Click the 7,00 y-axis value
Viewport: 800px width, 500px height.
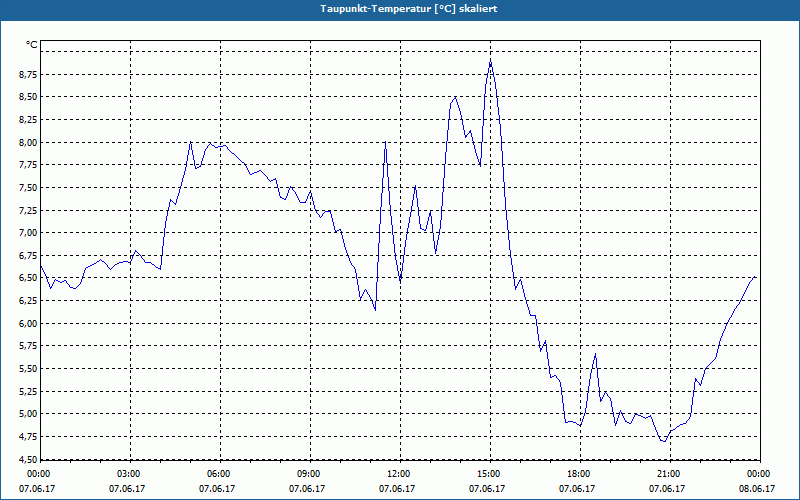point(27,233)
